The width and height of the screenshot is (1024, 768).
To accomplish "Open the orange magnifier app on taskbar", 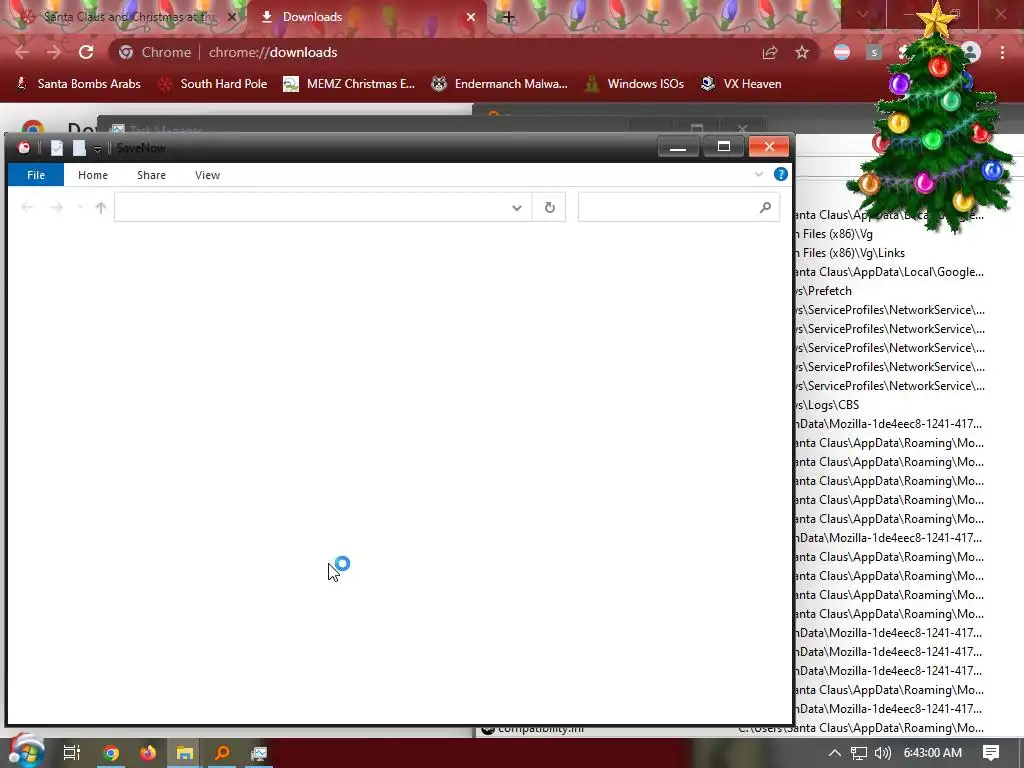I will [x=222, y=753].
